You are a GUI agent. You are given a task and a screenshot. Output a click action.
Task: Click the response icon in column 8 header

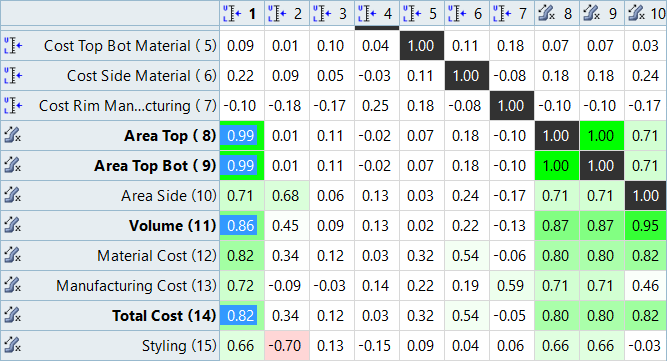(546, 14)
